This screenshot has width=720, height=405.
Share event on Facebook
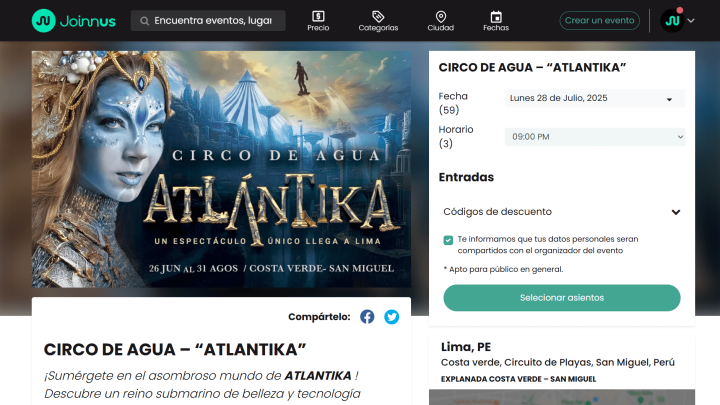pos(367,316)
